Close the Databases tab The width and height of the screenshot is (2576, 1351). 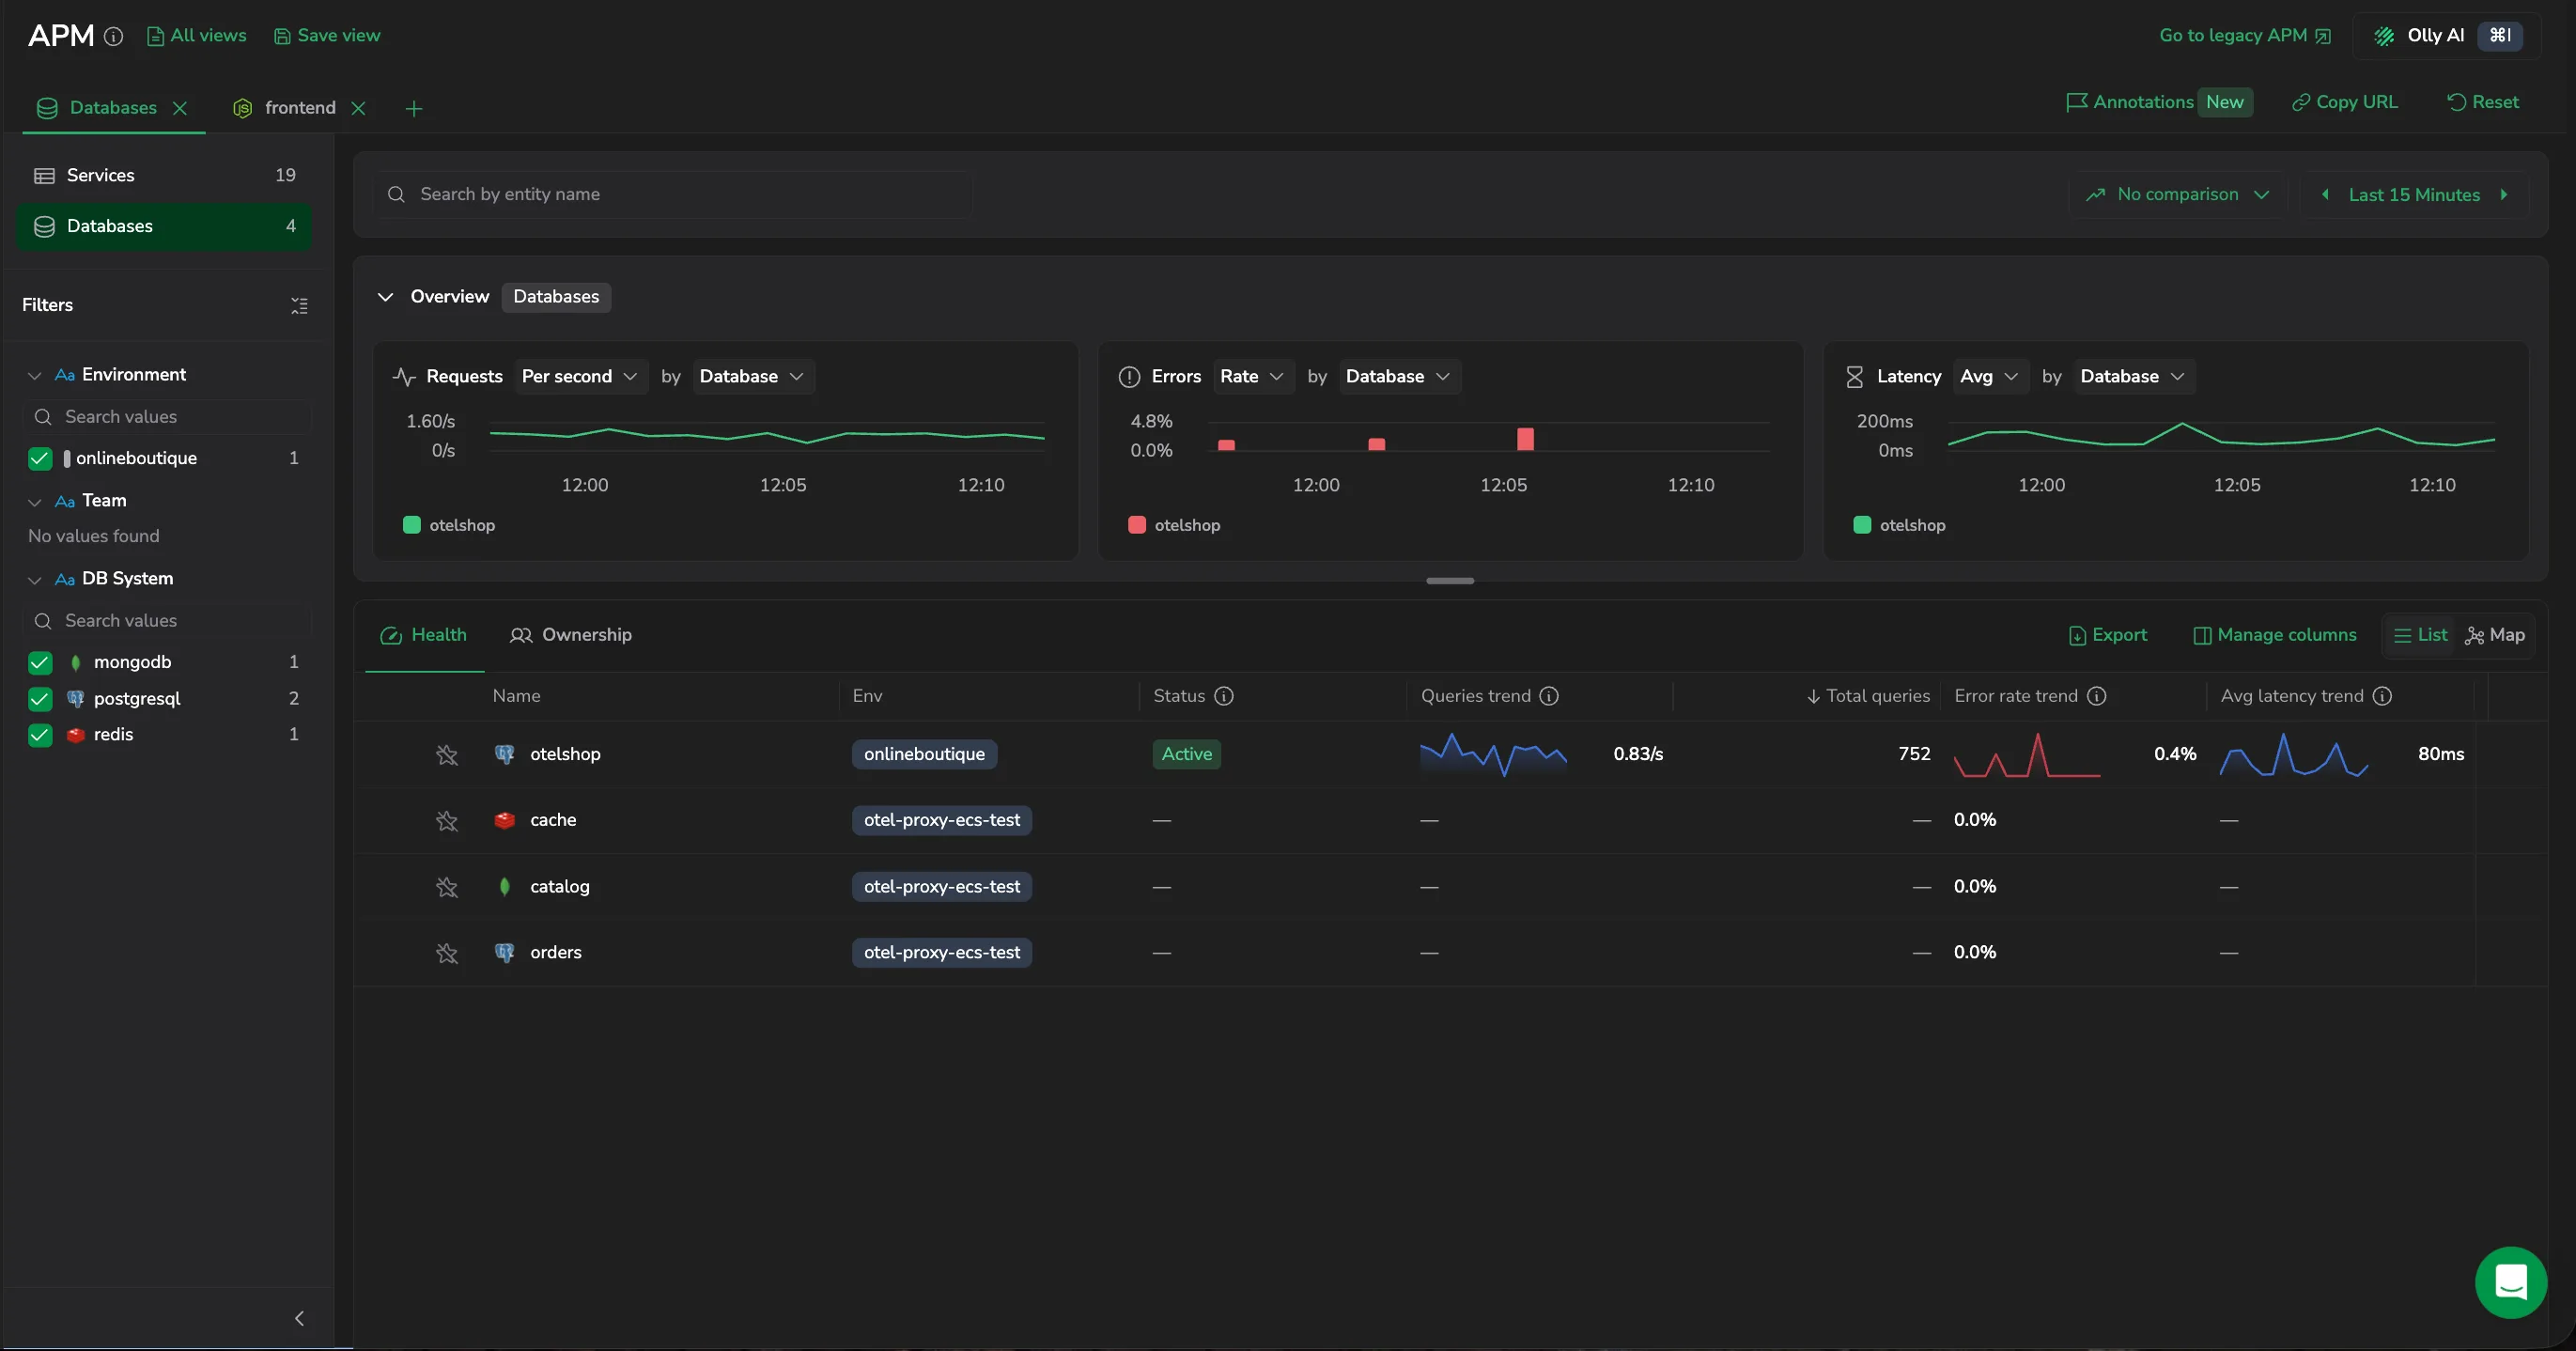coord(180,108)
